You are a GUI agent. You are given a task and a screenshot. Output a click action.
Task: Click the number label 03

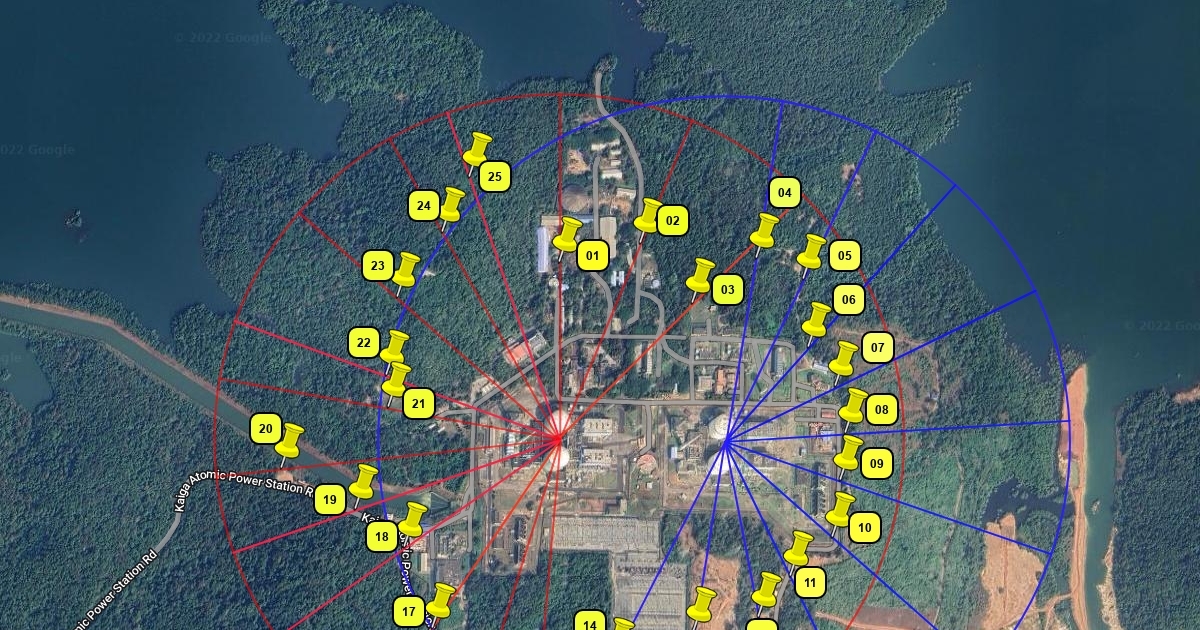tap(726, 291)
